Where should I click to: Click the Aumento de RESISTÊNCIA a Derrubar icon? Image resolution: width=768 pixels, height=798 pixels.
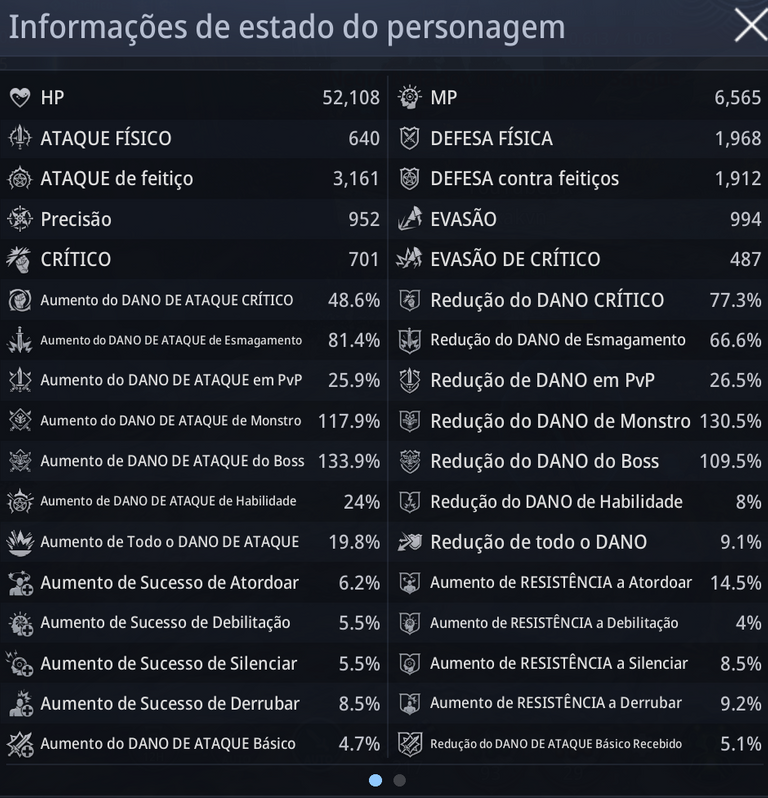pos(410,703)
